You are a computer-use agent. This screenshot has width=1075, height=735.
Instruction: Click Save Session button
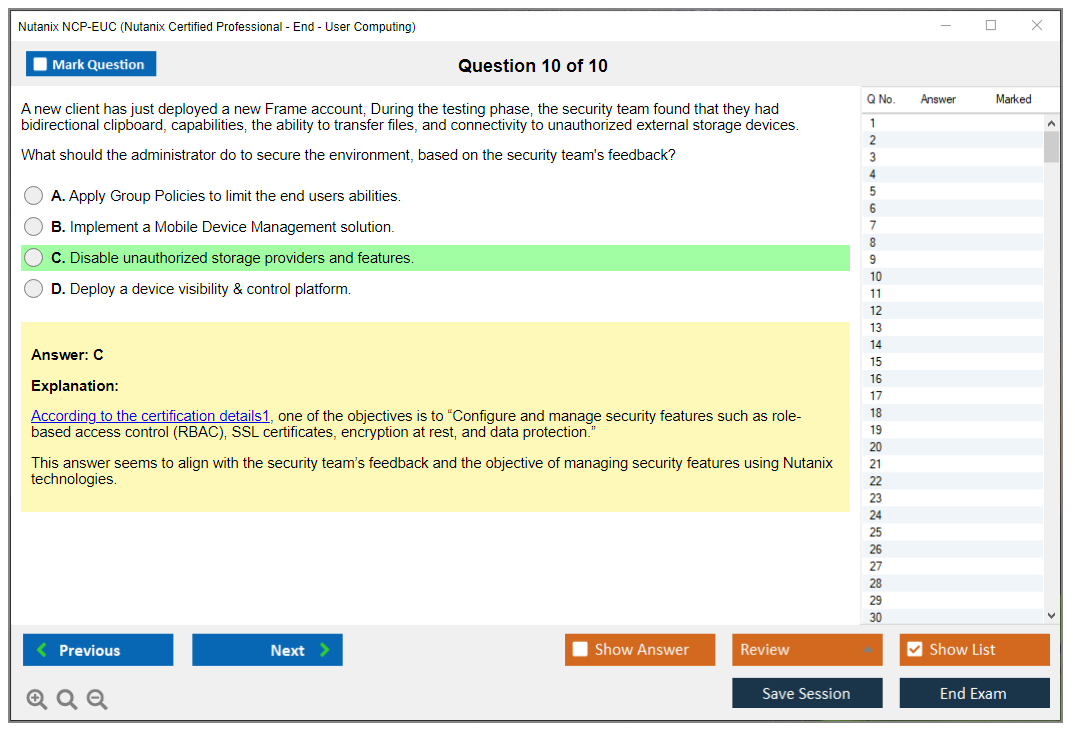(x=807, y=693)
